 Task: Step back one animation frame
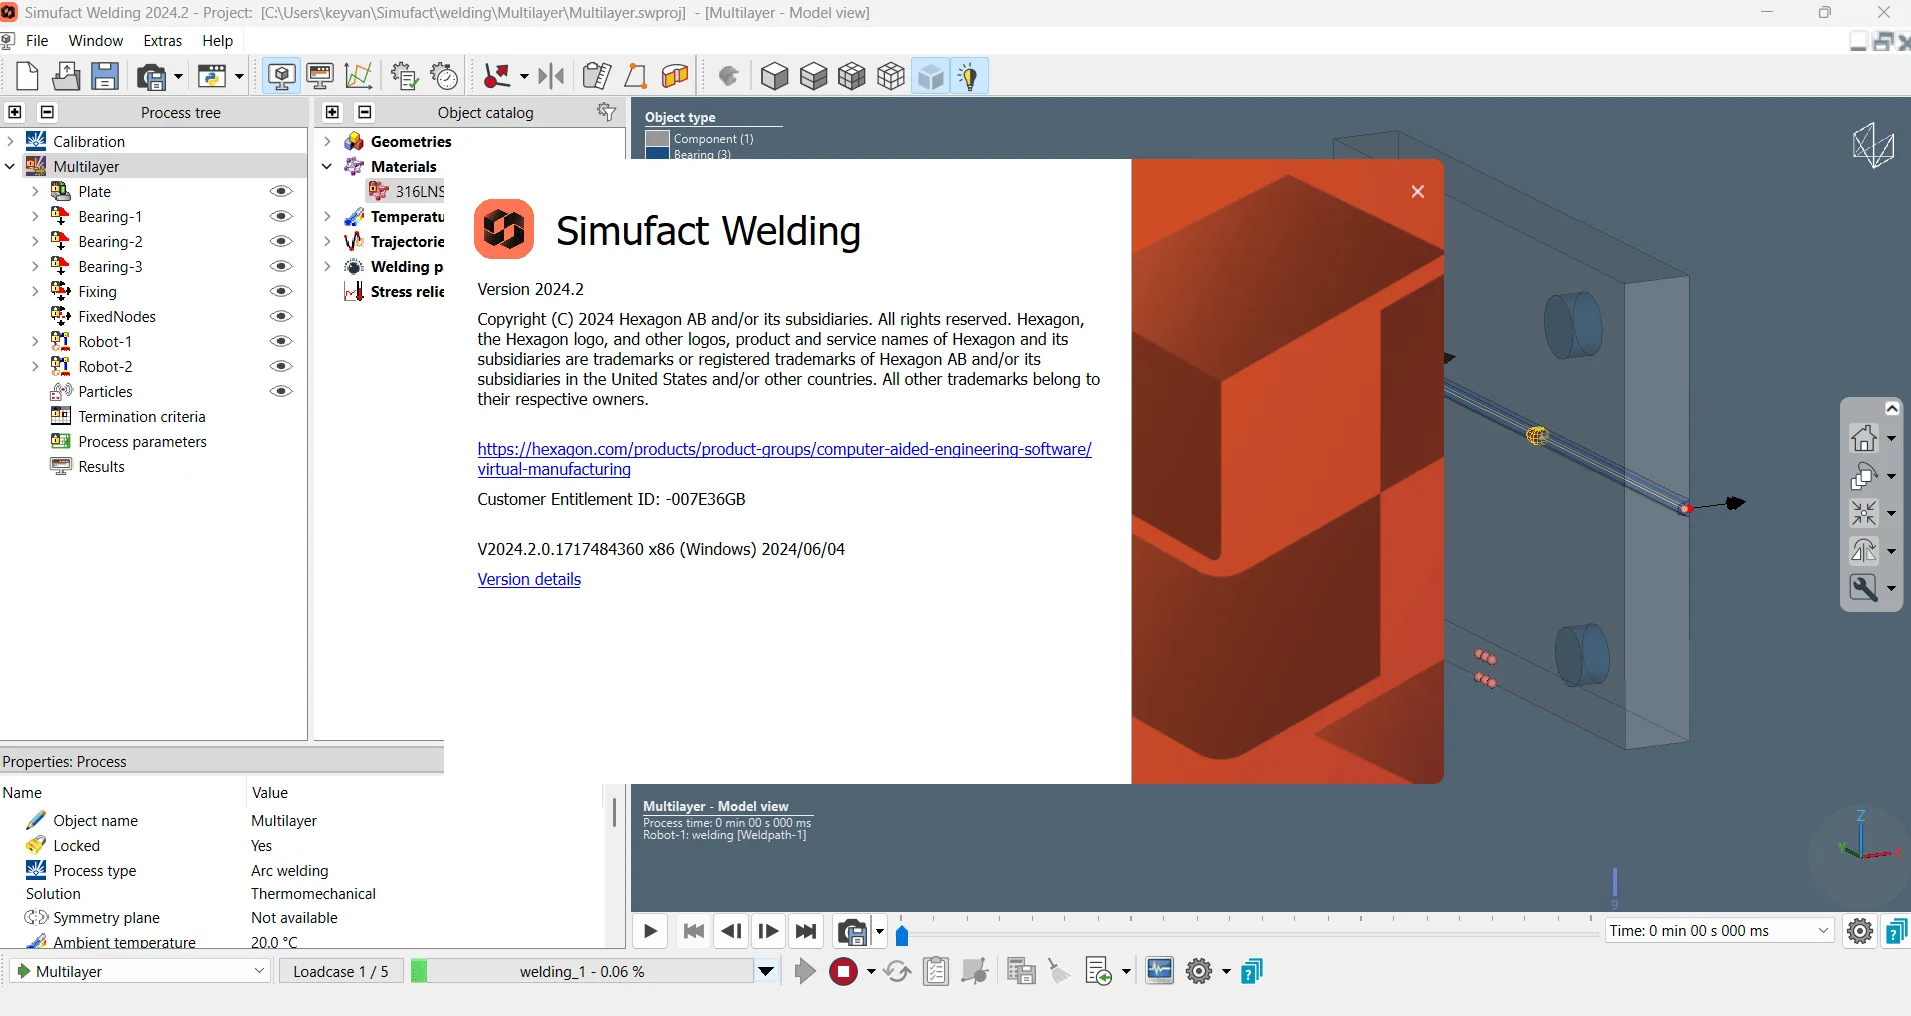tap(731, 931)
